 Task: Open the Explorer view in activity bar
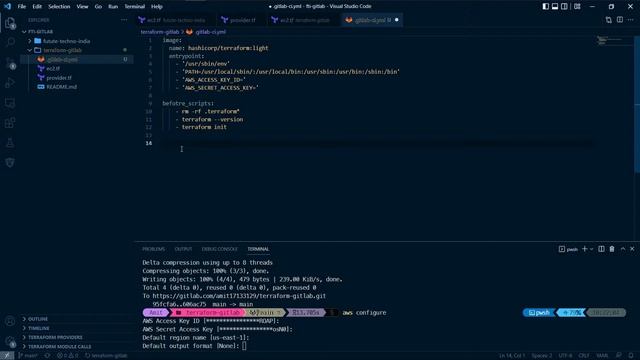[10, 23]
